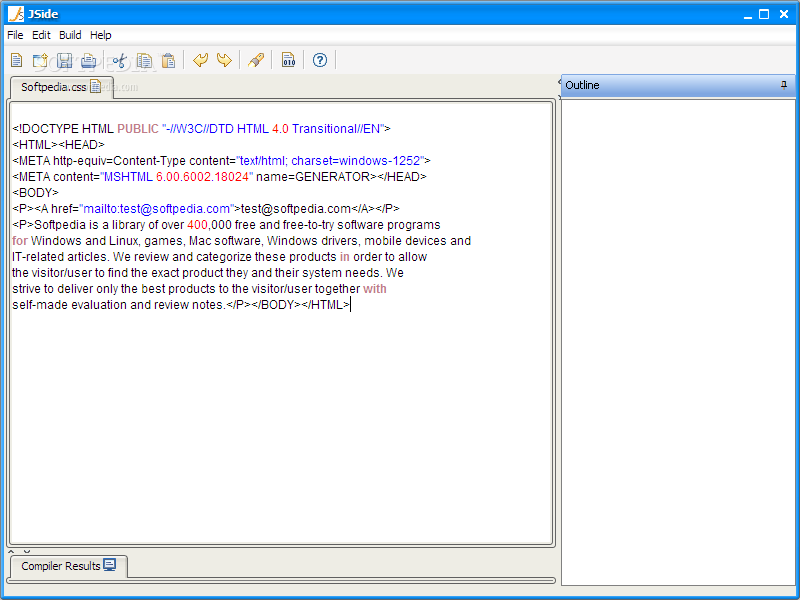Screen dimensions: 800x600
Task: Print the document with printer icon
Action: [x=88, y=60]
